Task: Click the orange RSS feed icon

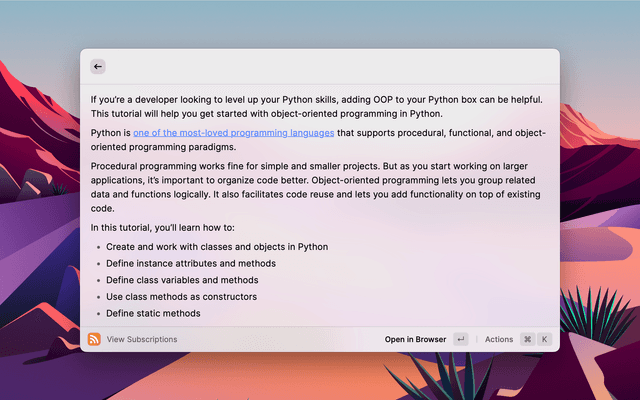Action: coord(94,339)
